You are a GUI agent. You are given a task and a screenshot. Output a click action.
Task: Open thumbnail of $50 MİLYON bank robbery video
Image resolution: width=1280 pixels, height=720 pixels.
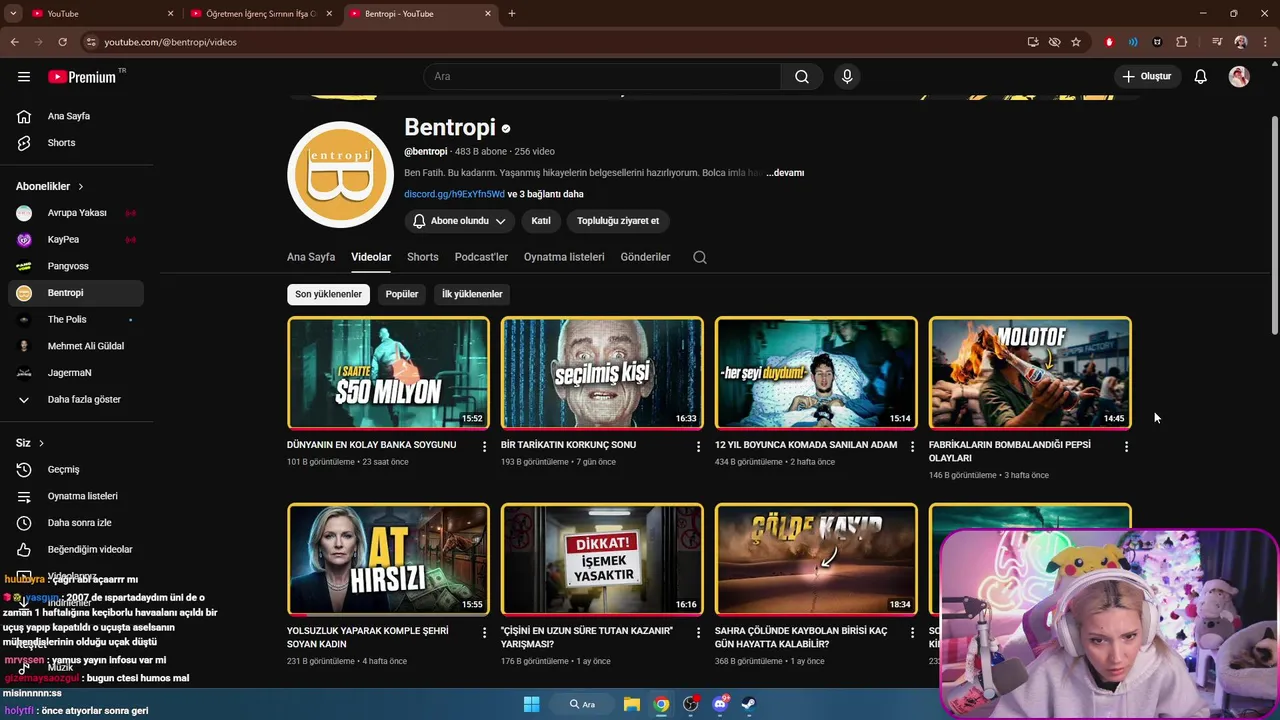point(388,373)
